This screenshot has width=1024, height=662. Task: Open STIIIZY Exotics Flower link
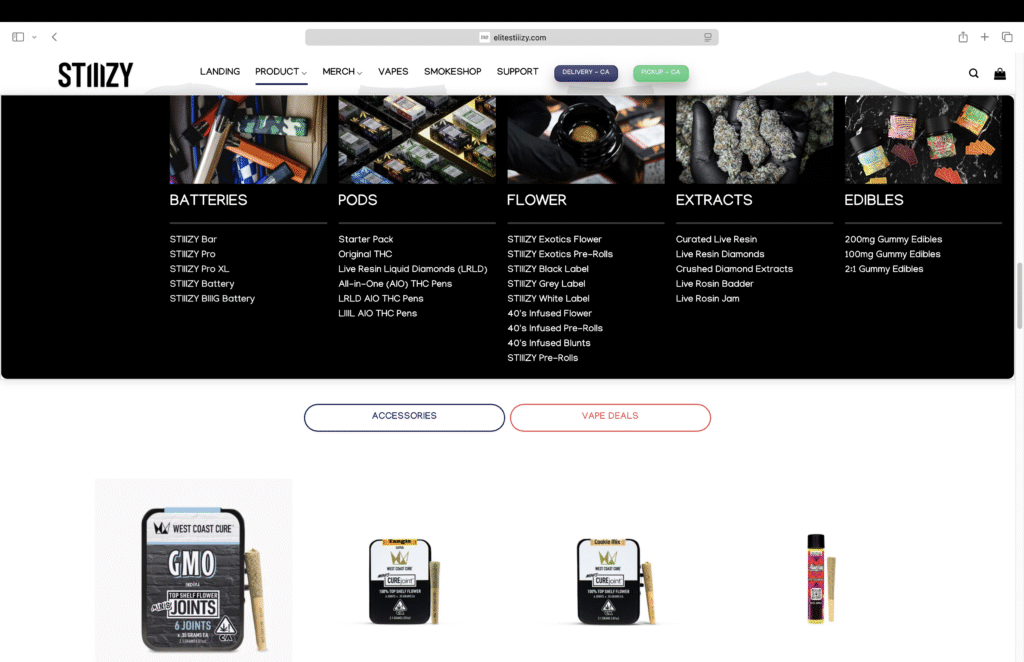pos(554,240)
